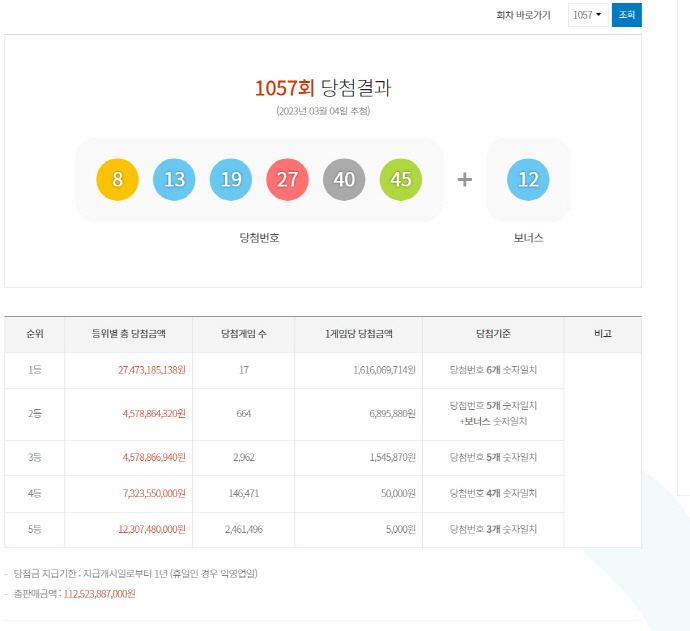Click the per-game prize 1,545,870원
Viewport: 690px width, 631px height.
(x=393, y=458)
